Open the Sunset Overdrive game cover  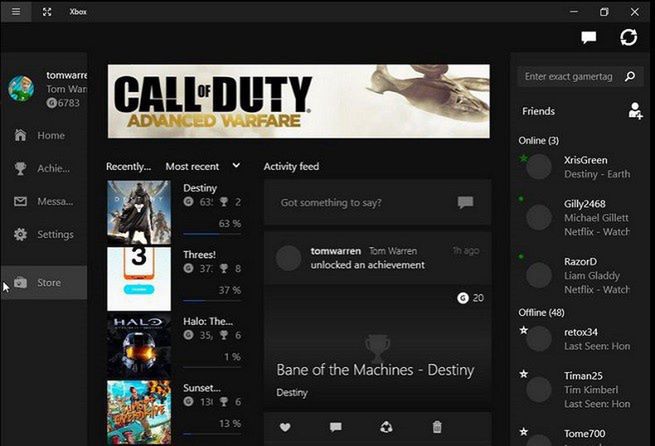tap(139, 412)
